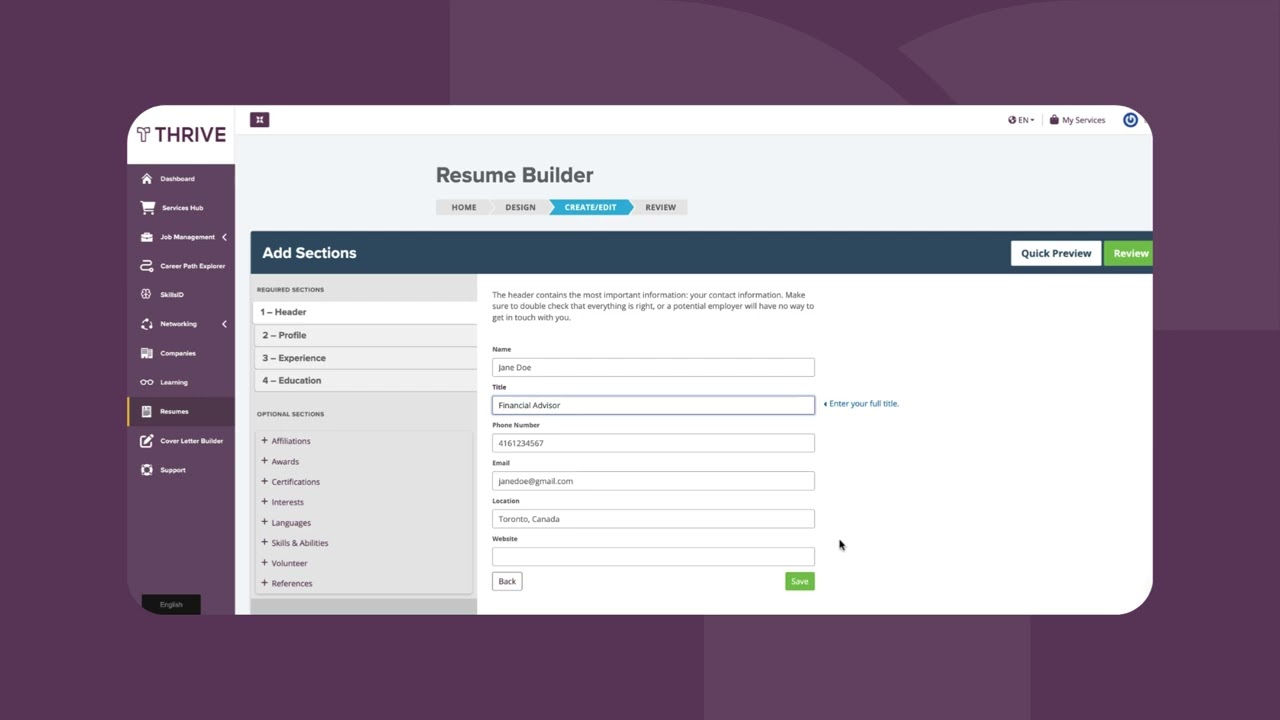Click the collapse sidebar icon at top
Image resolution: width=1280 pixels, height=720 pixels.
tap(259, 120)
